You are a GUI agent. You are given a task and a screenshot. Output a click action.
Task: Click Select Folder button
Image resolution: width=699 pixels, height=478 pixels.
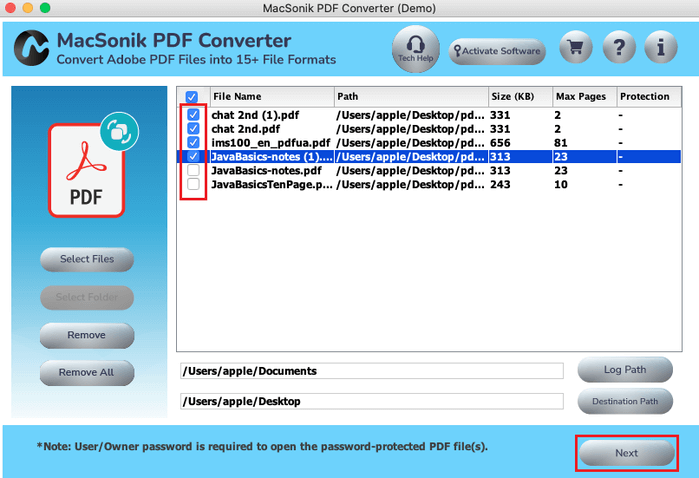[87, 297]
